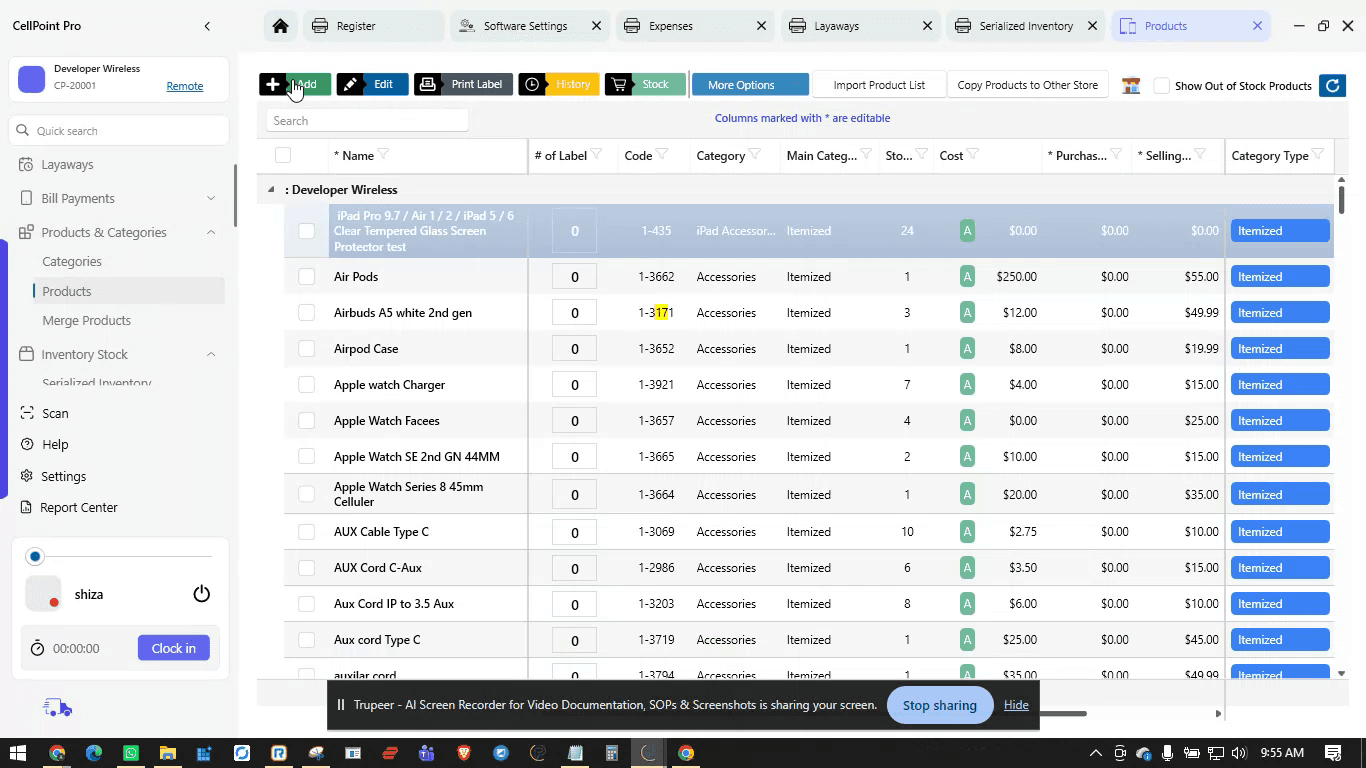The image size is (1366, 768).
Task: Open Print Label from the toolbar
Action: click(464, 85)
